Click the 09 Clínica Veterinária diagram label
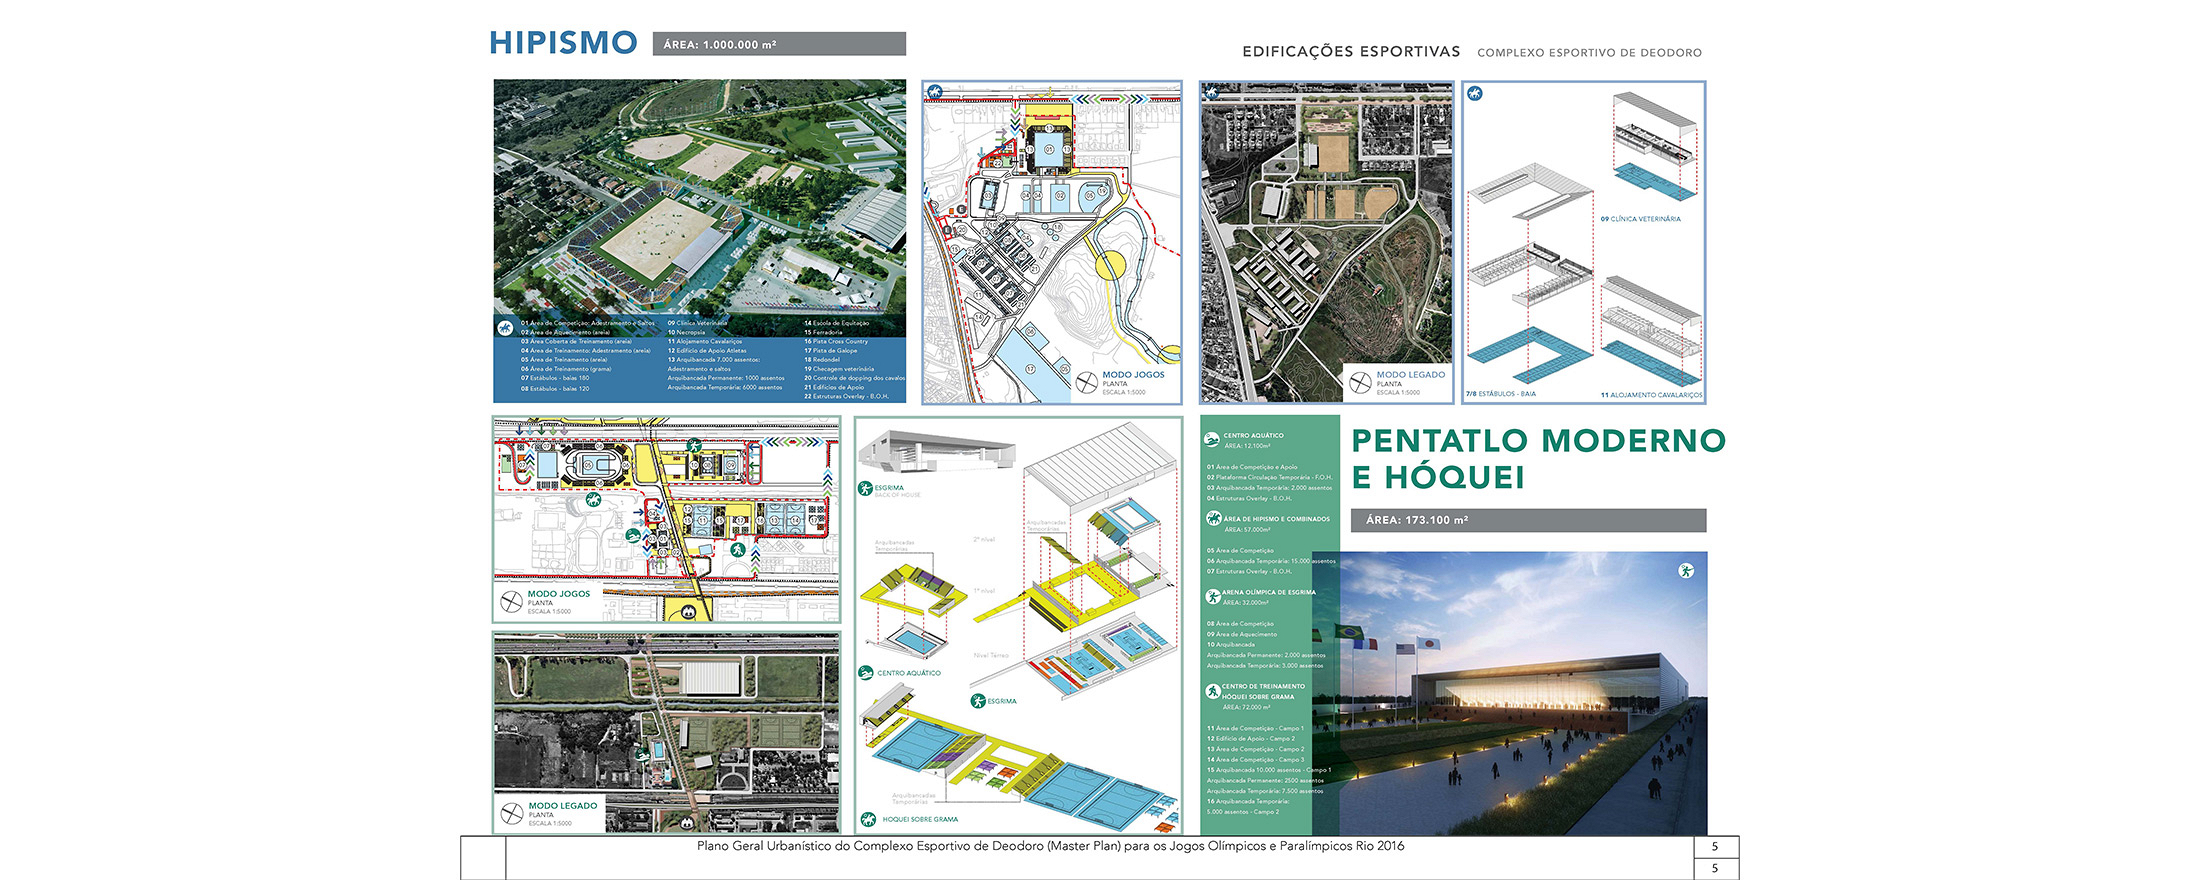Viewport: 2200px width, 880px height. [x=1640, y=219]
